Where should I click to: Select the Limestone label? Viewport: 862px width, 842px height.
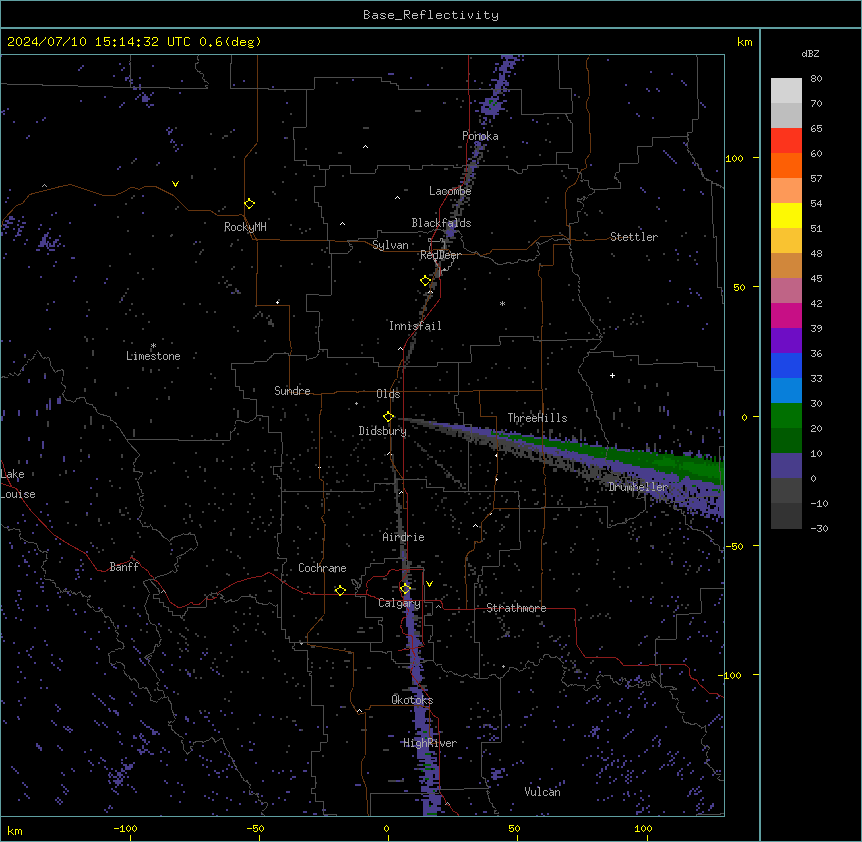tap(153, 356)
